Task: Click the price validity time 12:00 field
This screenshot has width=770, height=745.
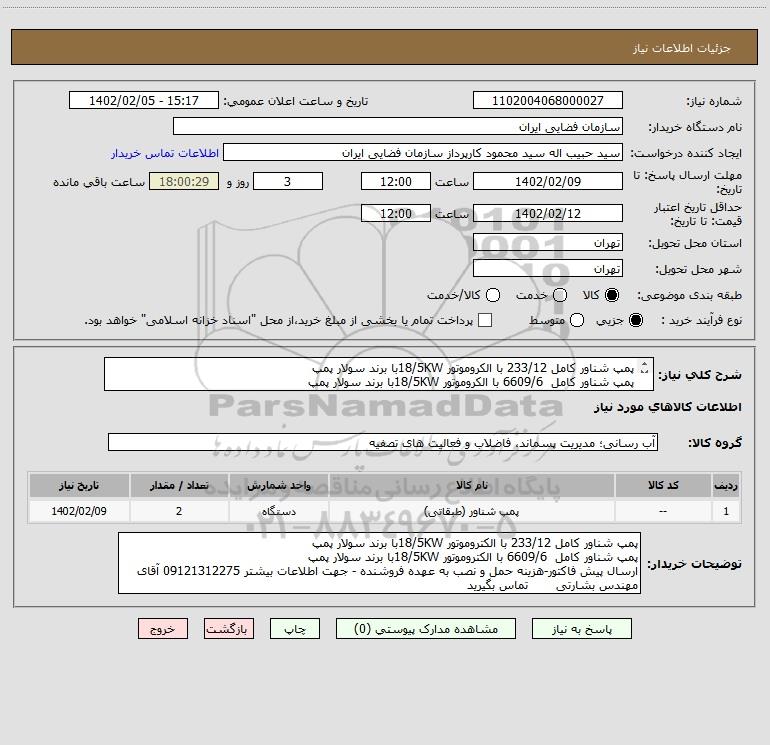Action: [x=396, y=213]
